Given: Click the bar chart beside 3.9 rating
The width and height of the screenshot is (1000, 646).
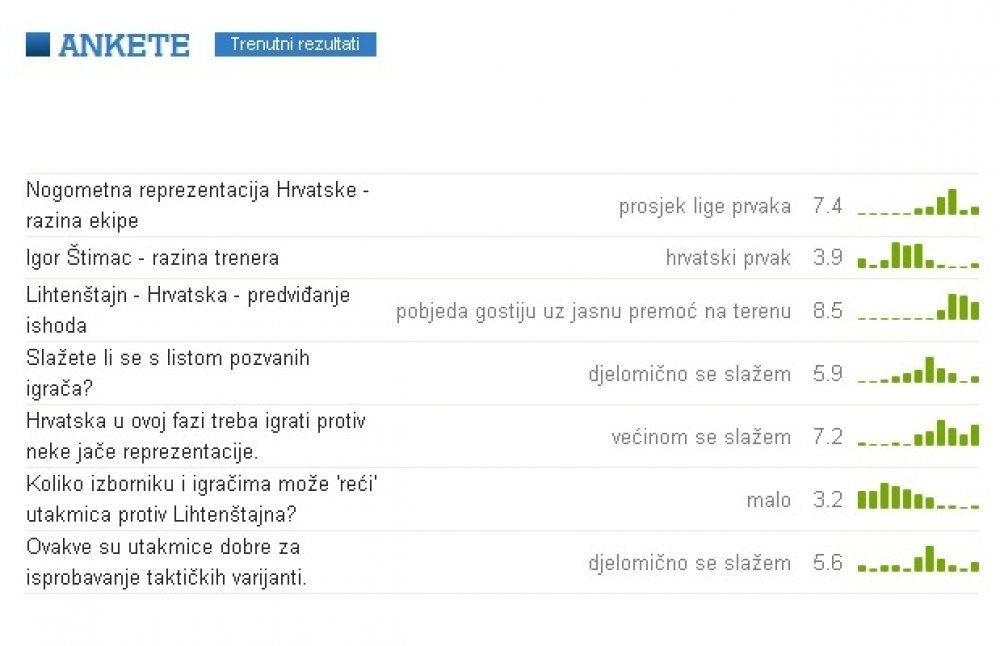Looking at the screenshot, I should coord(918,255).
